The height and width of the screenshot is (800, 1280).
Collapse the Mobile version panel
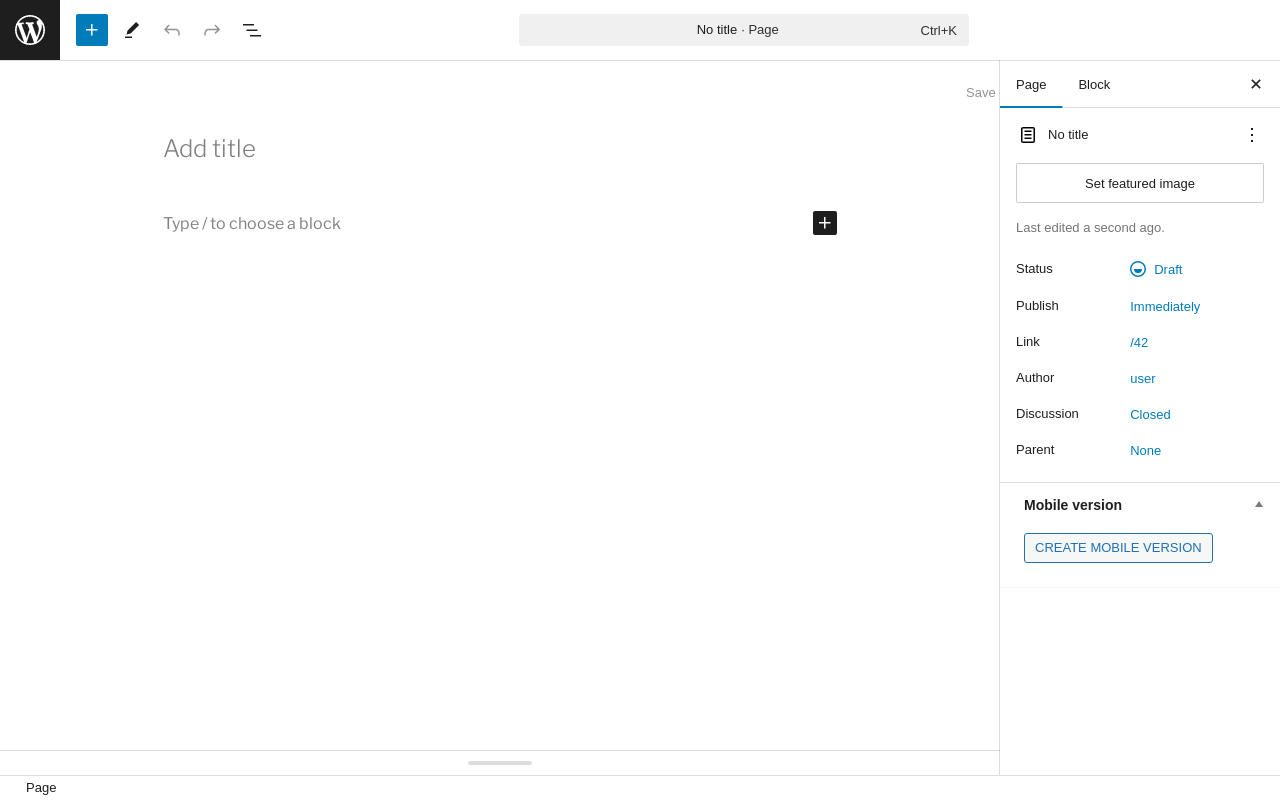[x=1259, y=505]
